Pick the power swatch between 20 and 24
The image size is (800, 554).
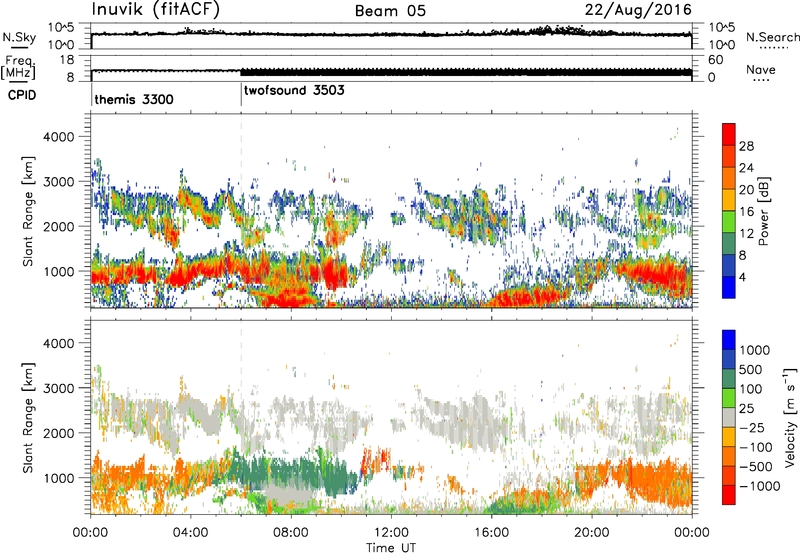tap(729, 179)
